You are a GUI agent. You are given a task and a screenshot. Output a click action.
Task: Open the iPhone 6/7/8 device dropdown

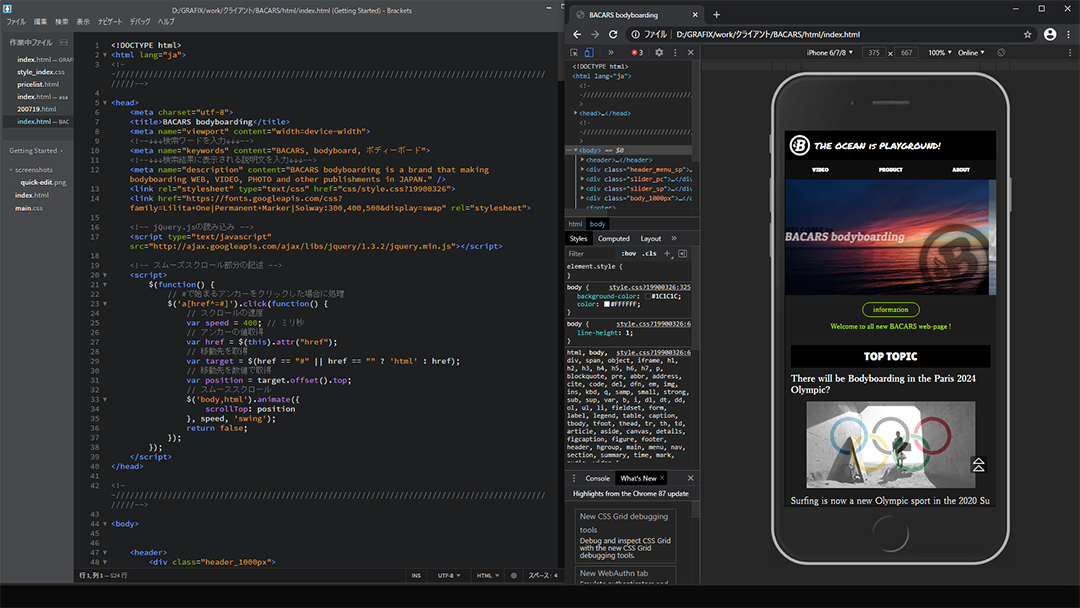[828, 52]
